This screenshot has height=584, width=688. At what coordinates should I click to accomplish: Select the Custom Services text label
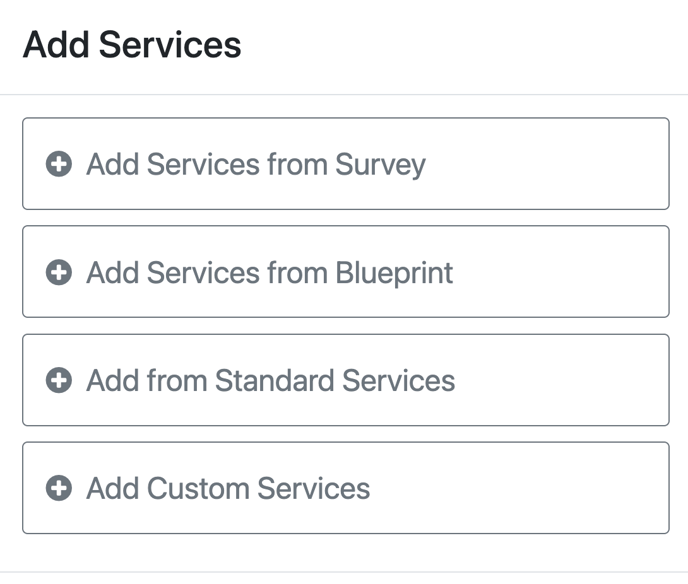coord(228,488)
